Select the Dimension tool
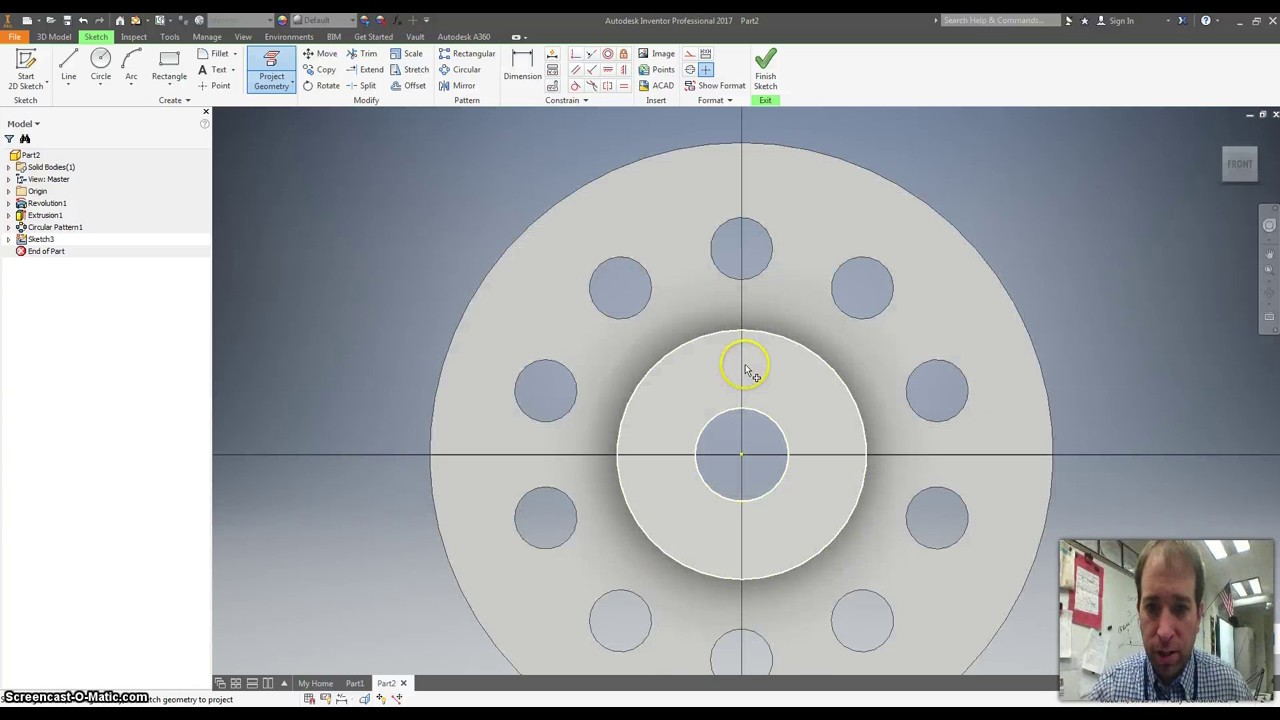The width and height of the screenshot is (1280, 720). click(x=522, y=66)
